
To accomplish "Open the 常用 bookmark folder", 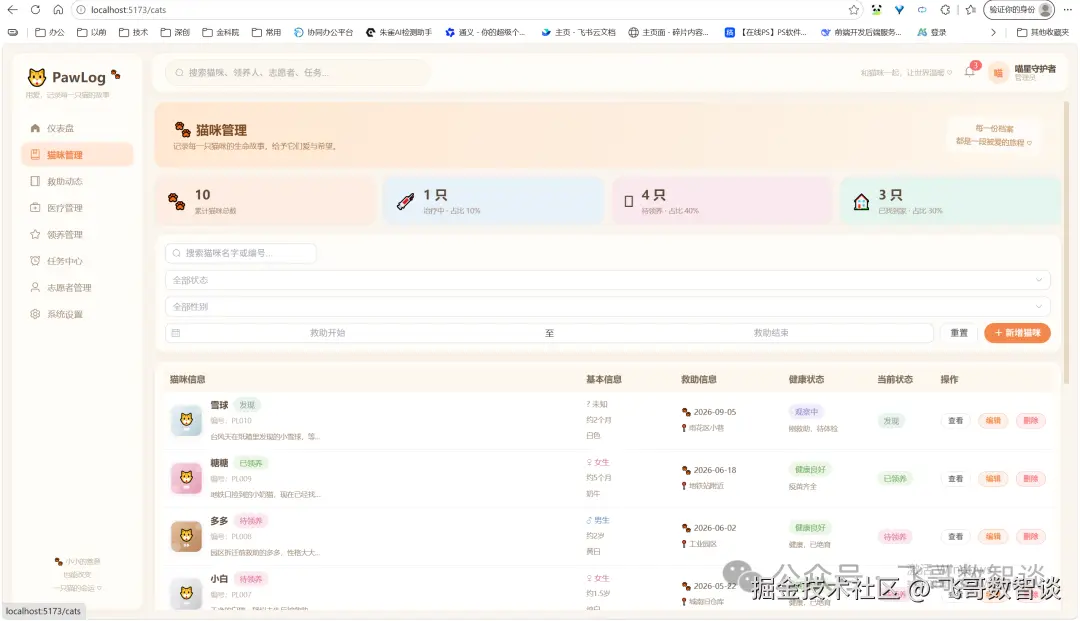I will click(267, 32).
